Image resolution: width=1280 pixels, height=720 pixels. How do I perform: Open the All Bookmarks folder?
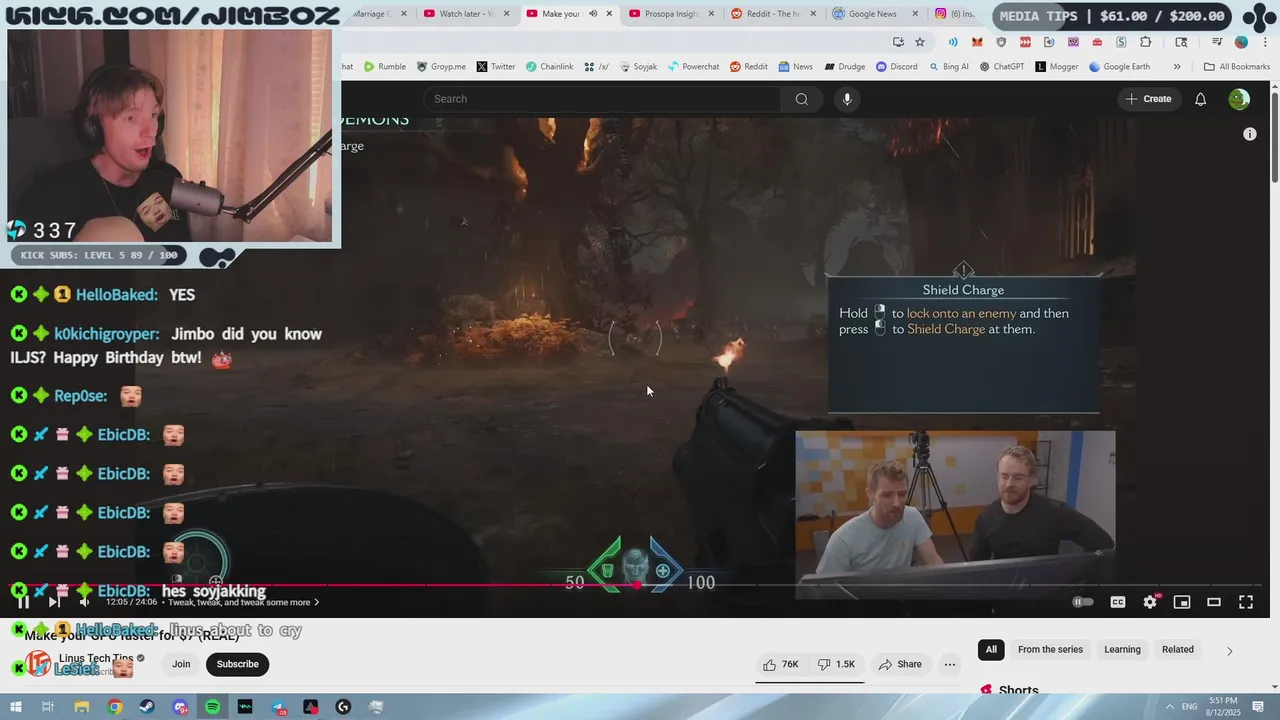click(1237, 67)
